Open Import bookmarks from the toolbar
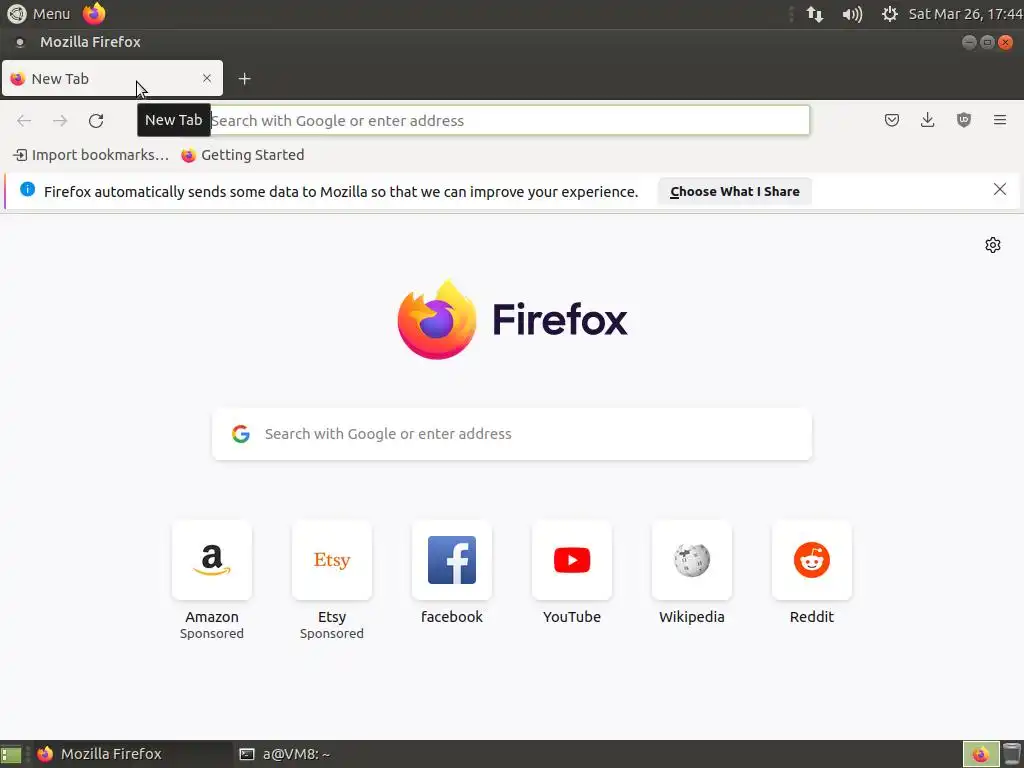1024x768 pixels. coord(91,155)
